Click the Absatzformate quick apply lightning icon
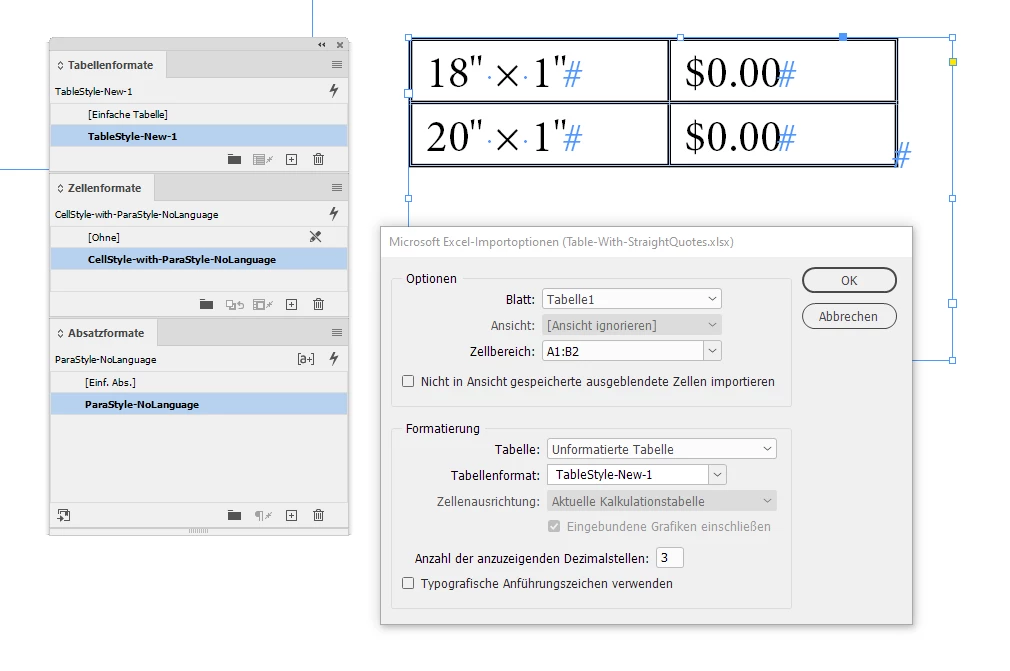1010x671 pixels. pyautogui.click(x=334, y=359)
